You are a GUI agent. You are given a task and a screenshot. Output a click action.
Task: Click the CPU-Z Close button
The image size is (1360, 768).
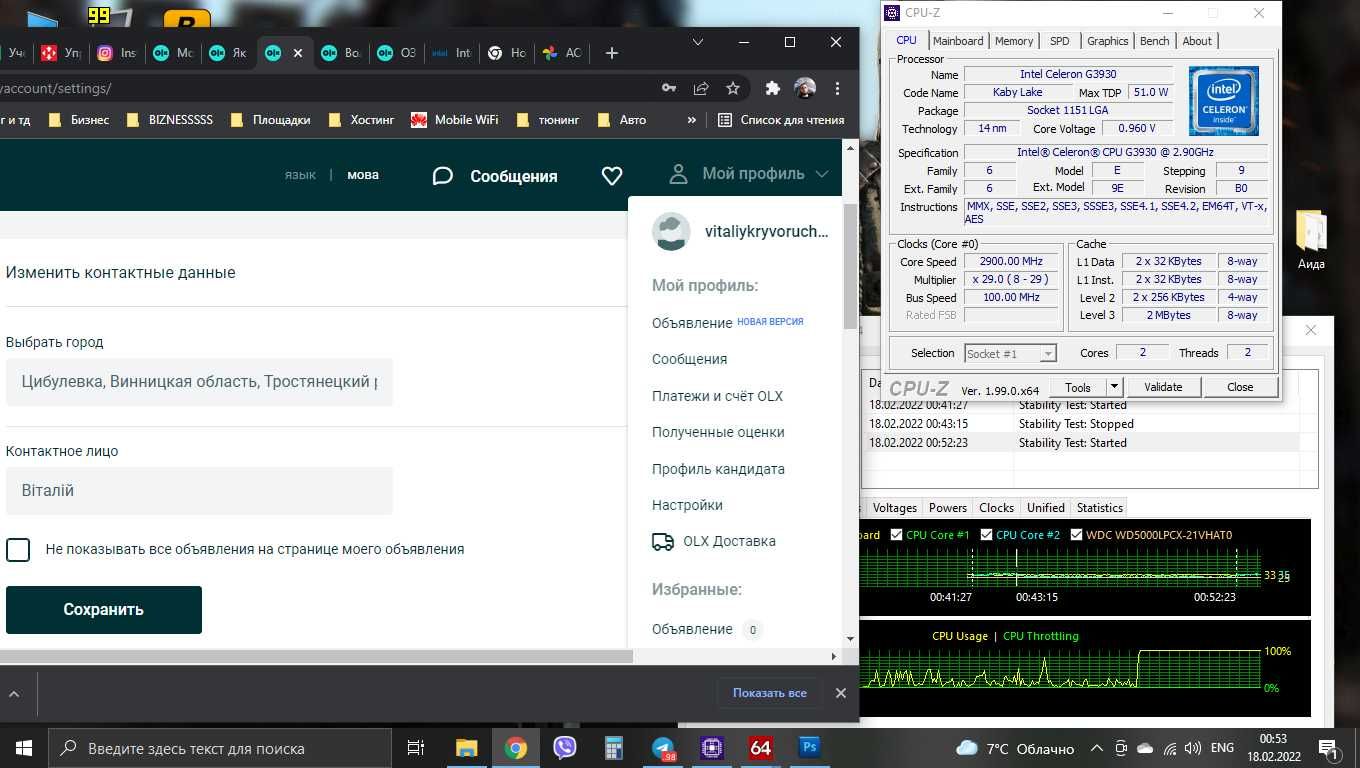pyautogui.click(x=1240, y=387)
